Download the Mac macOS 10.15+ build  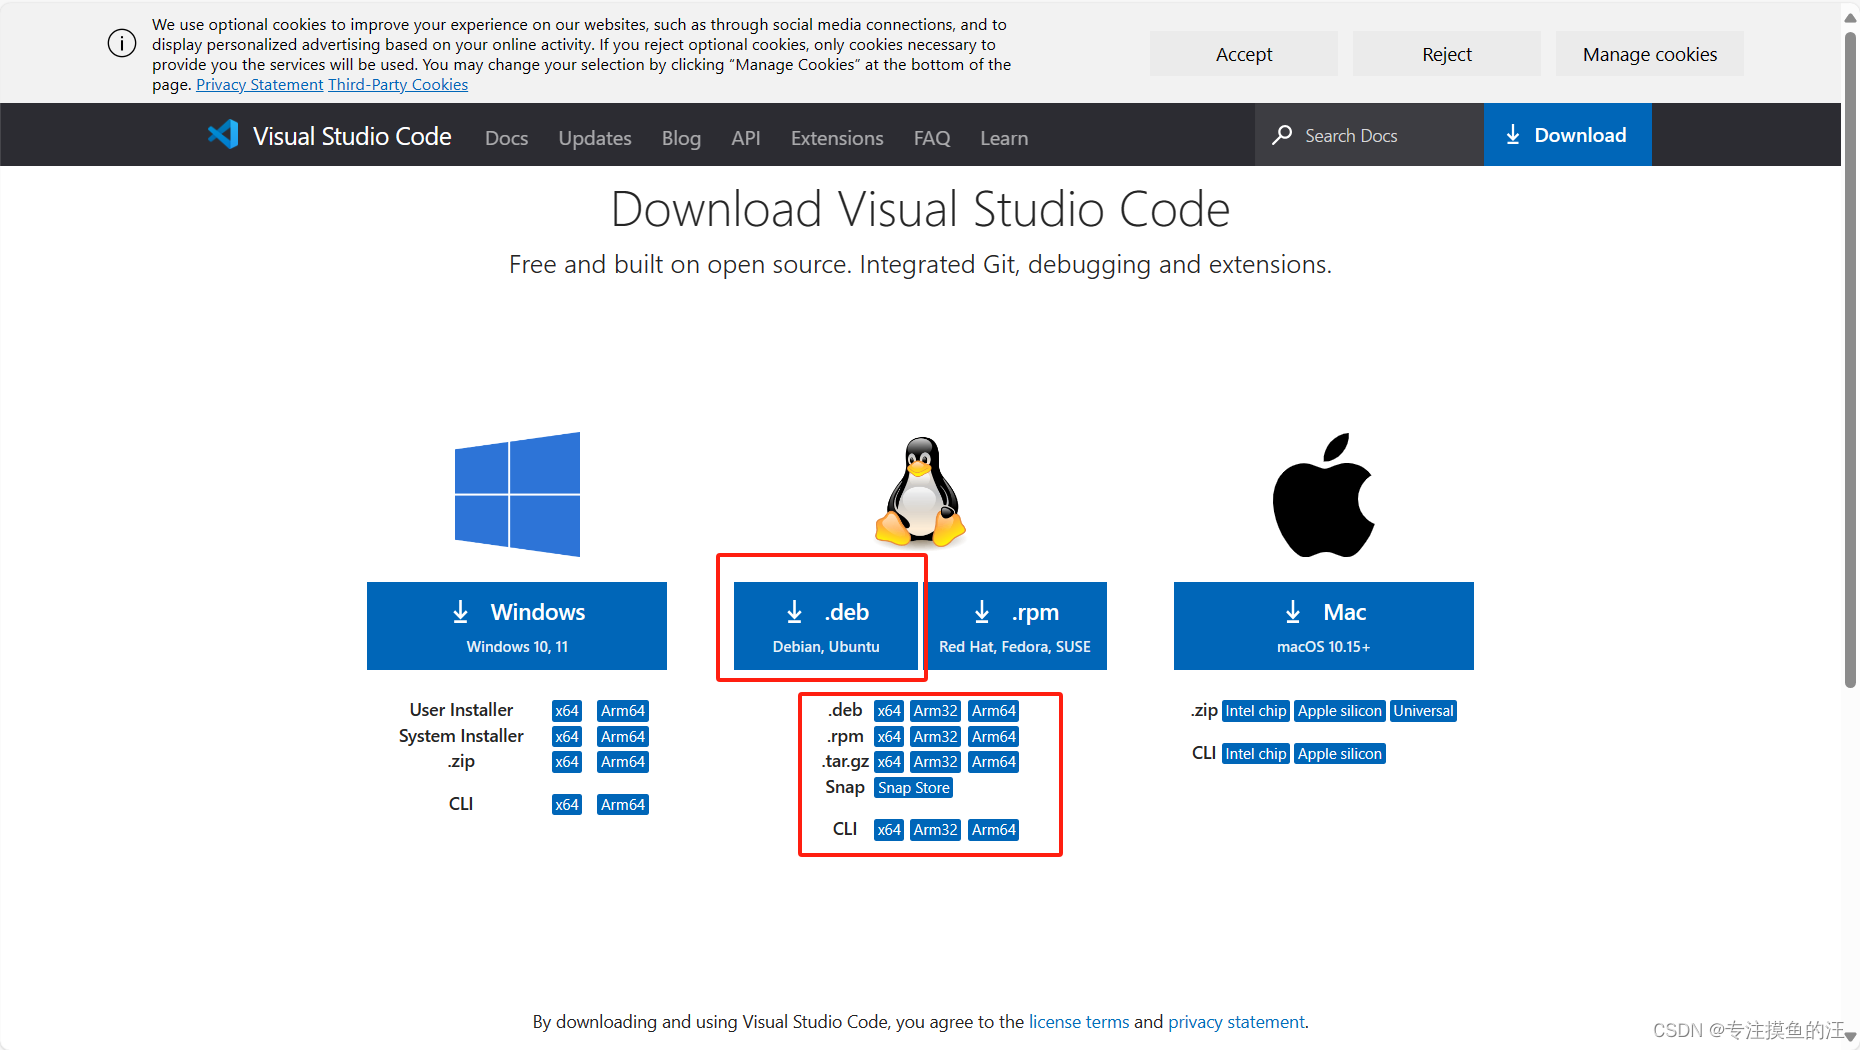[1324, 626]
